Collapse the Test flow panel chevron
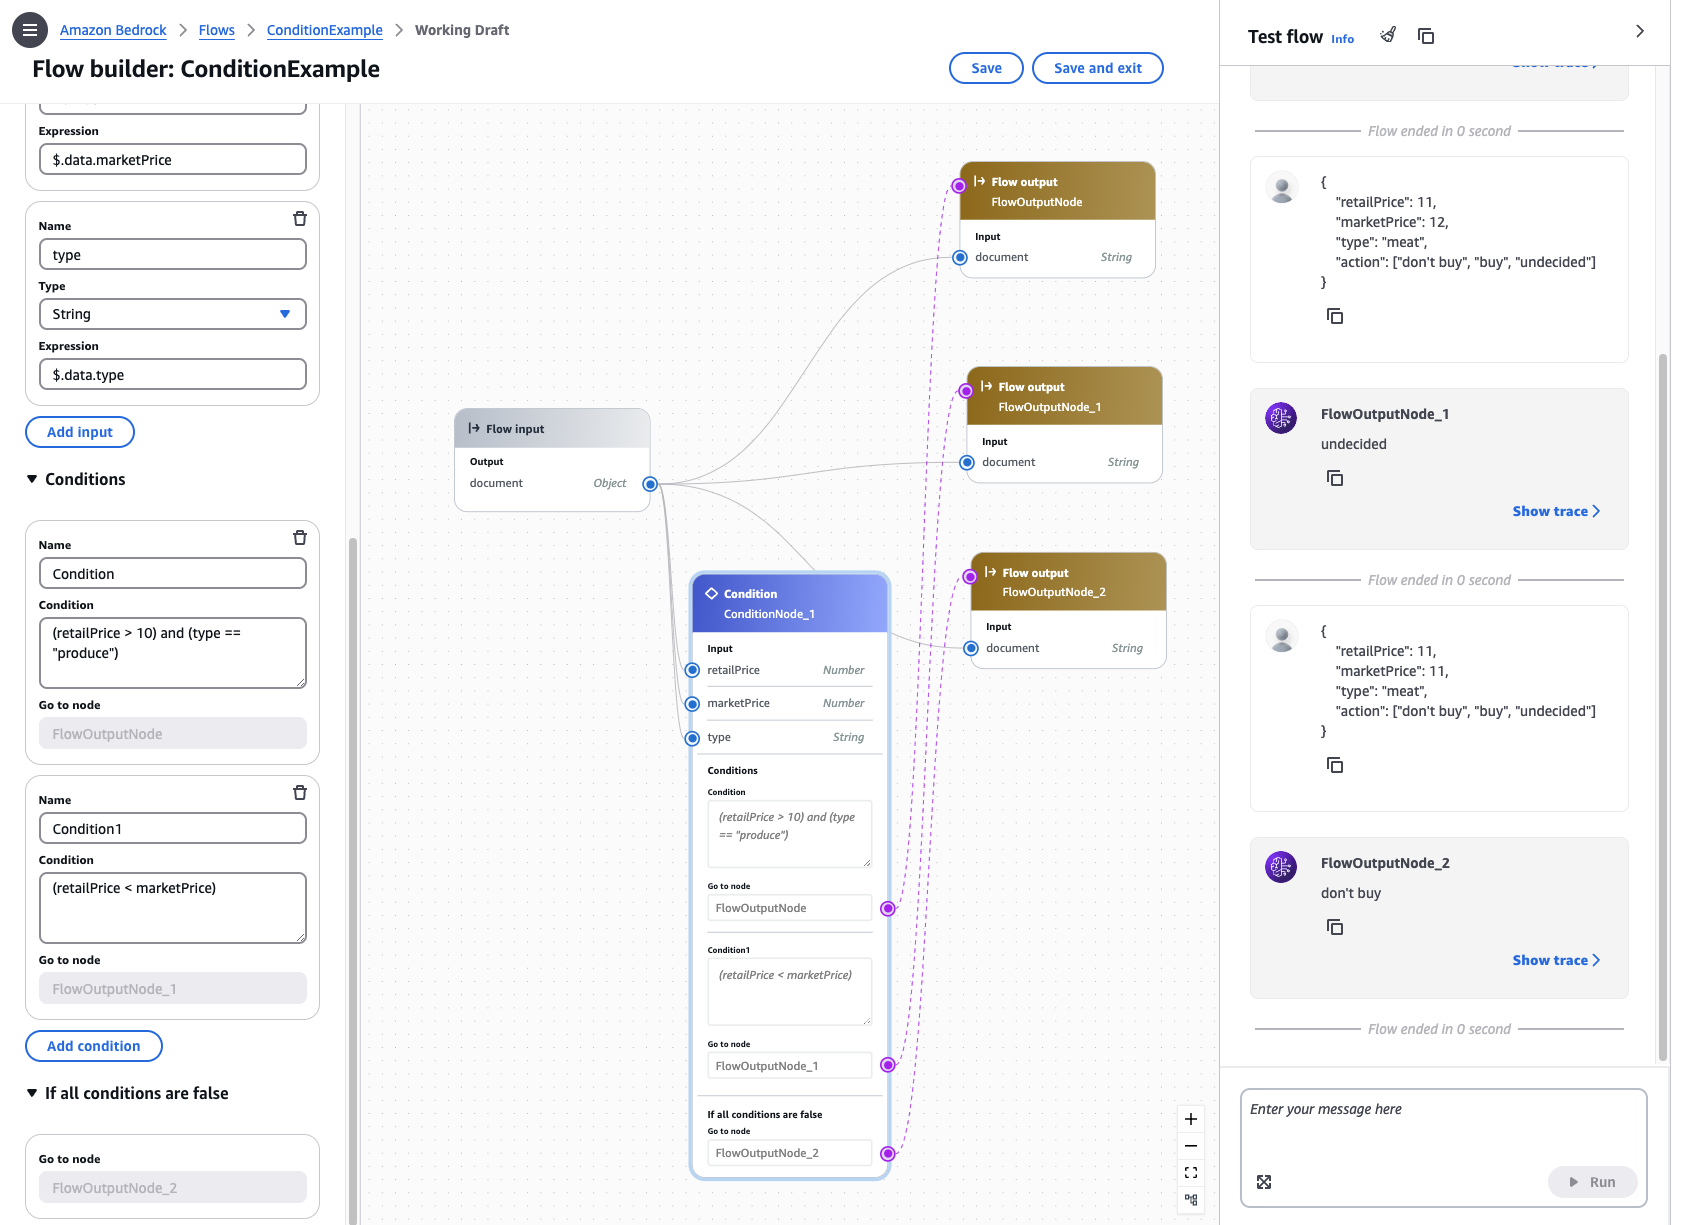The width and height of the screenshot is (1681, 1225). click(x=1639, y=31)
